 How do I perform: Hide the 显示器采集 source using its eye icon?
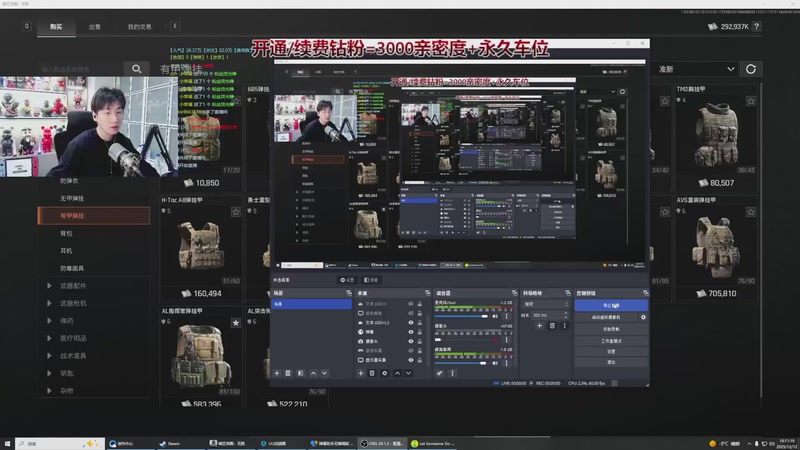coord(411,360)
